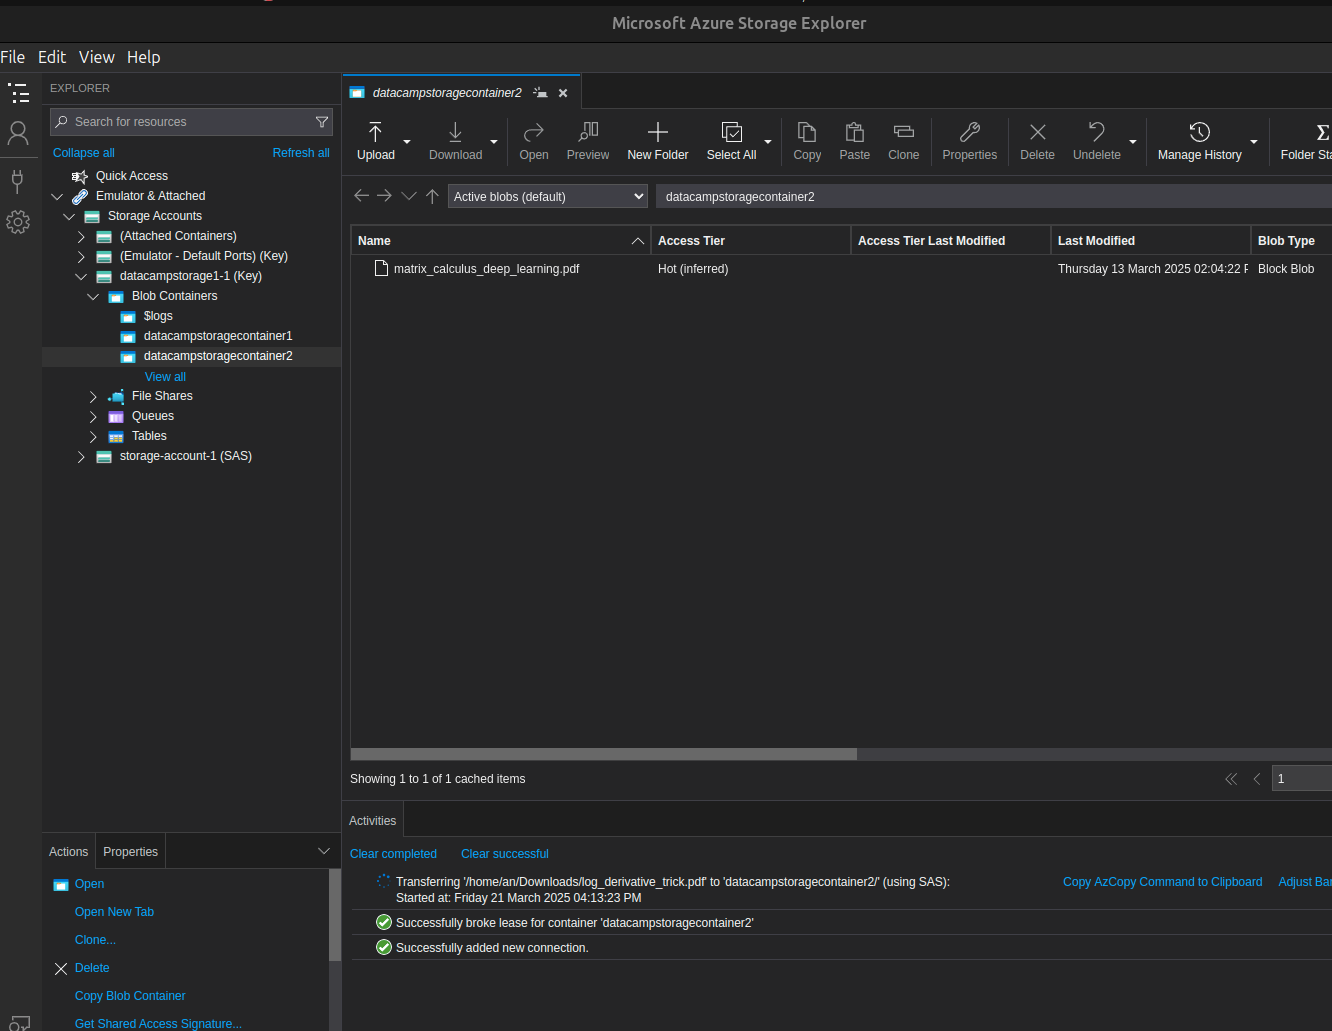The width and height of the screenshot is (1332, 1031).
Task: Click the Manage History toolbar button
Action: click(1200, 141)
